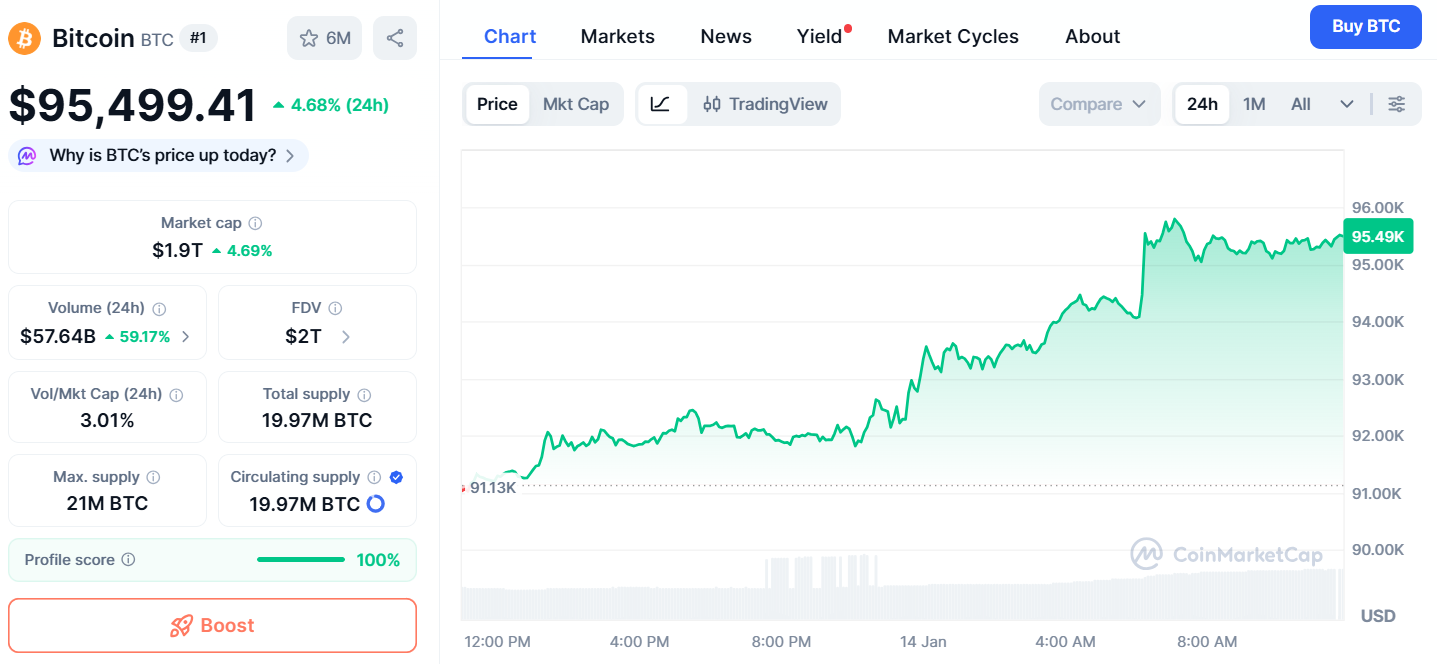This screenshot has height=664, width=1437.
Task: Click the orange Boost button
Action: click(212, 626)
